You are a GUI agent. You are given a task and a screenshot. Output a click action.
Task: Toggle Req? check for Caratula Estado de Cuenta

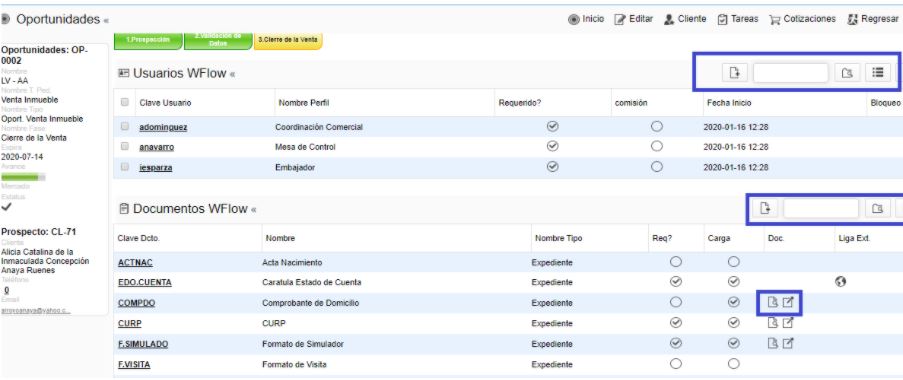[676, 282]
